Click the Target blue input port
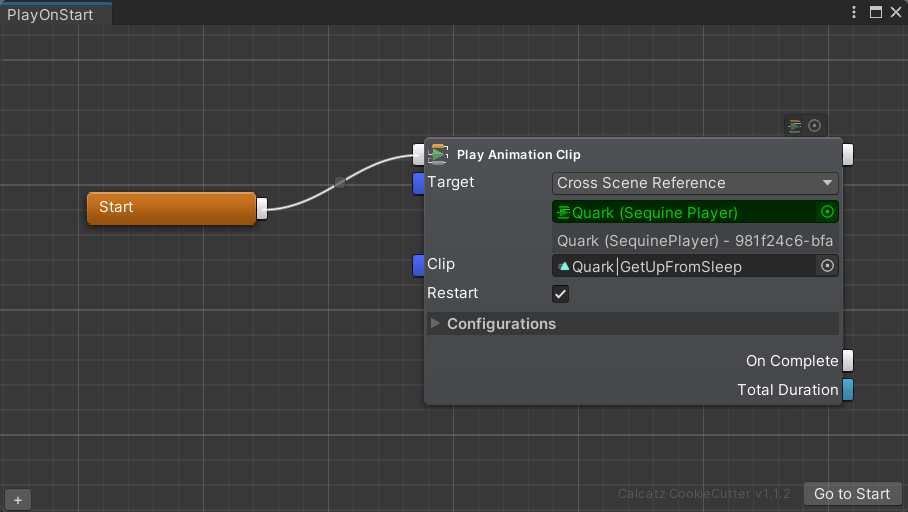 pos(419,183)
